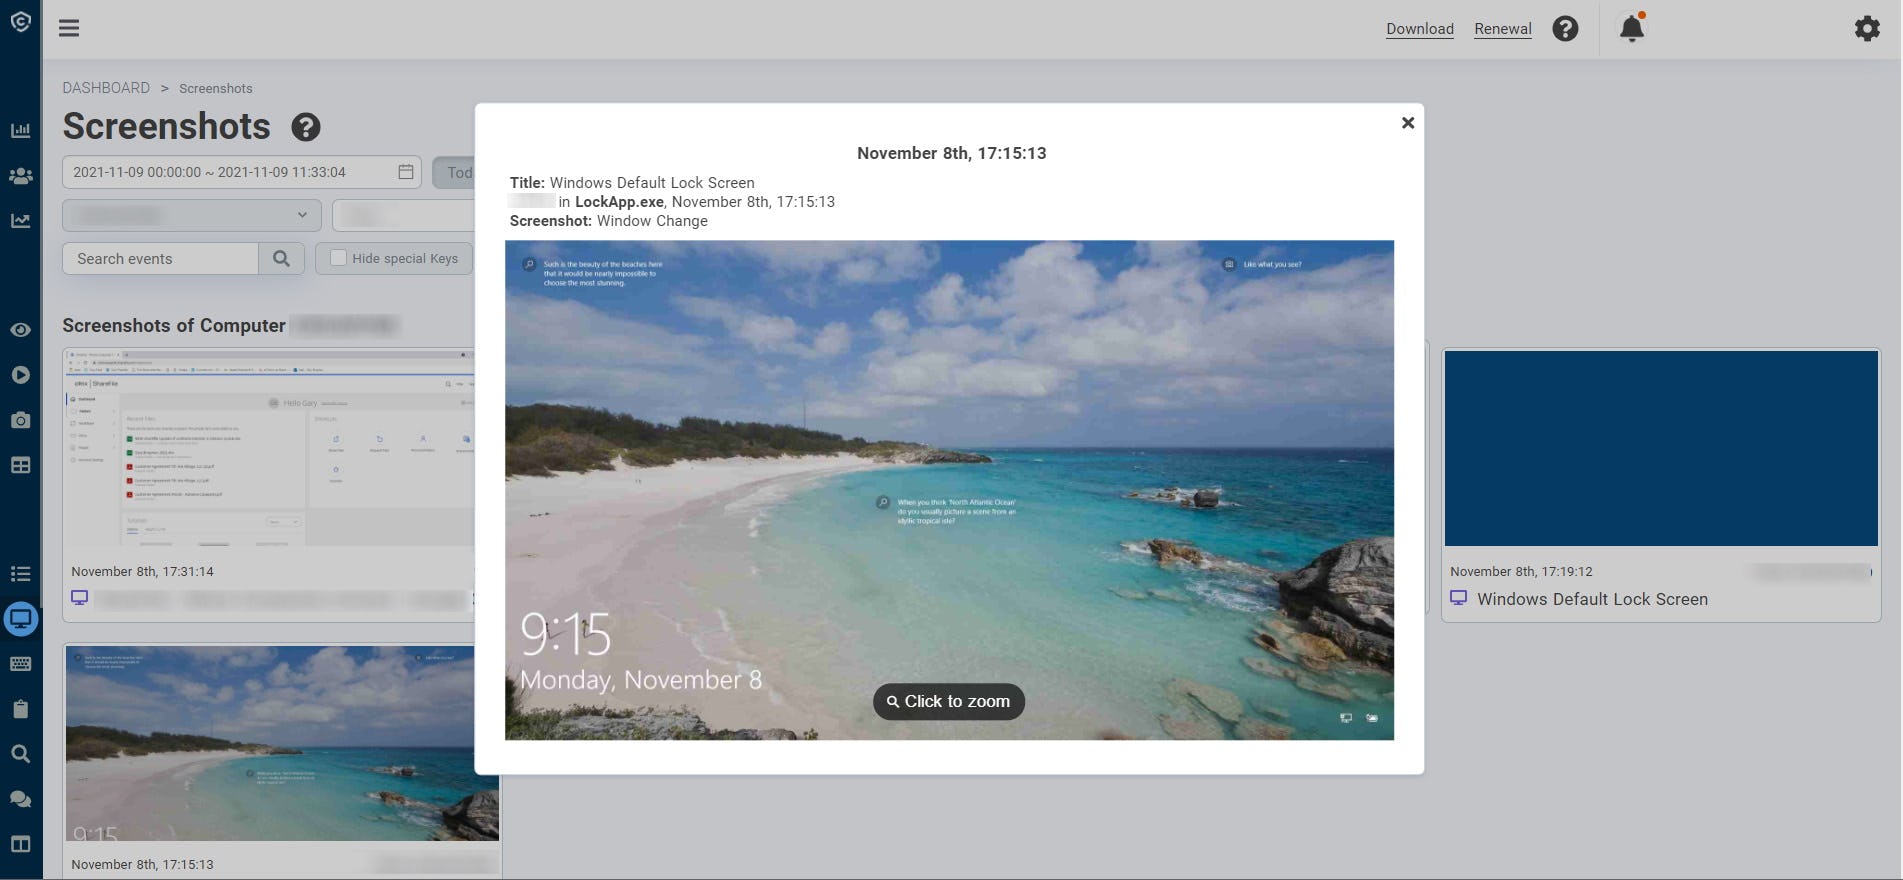
Task: Open the table grid sidebar icon
Action: pos(20,465)
